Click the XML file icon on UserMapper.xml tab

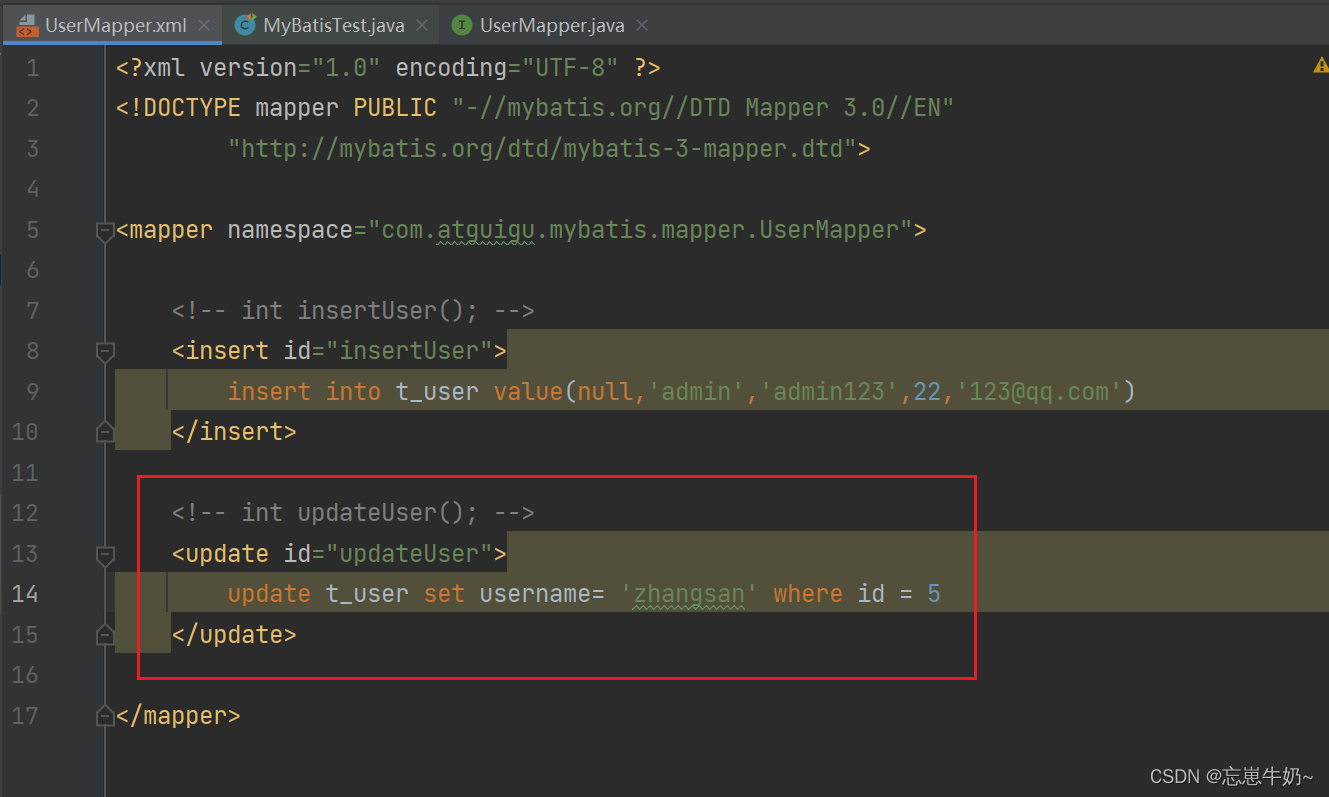pyautogui.click(x=27, y=26)
